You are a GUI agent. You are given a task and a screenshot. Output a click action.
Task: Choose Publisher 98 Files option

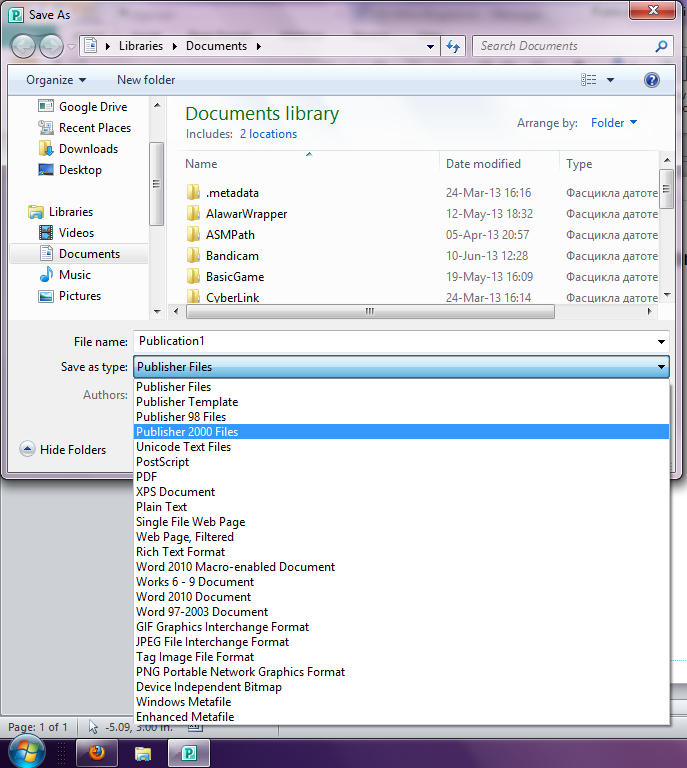401,417
